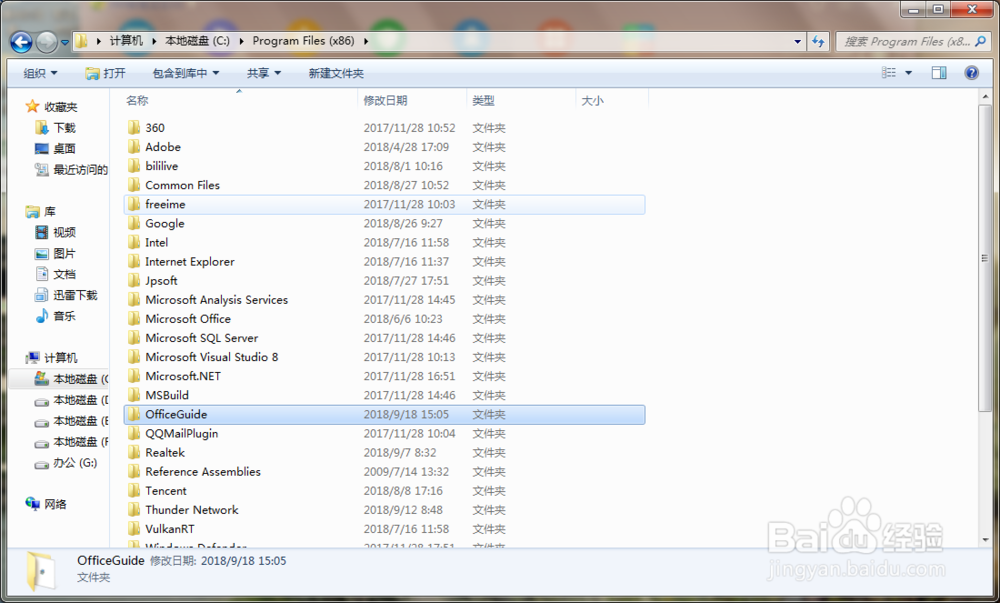Click the search magnifier icon
The image size is (1000, 603).
tap(980, 41)
